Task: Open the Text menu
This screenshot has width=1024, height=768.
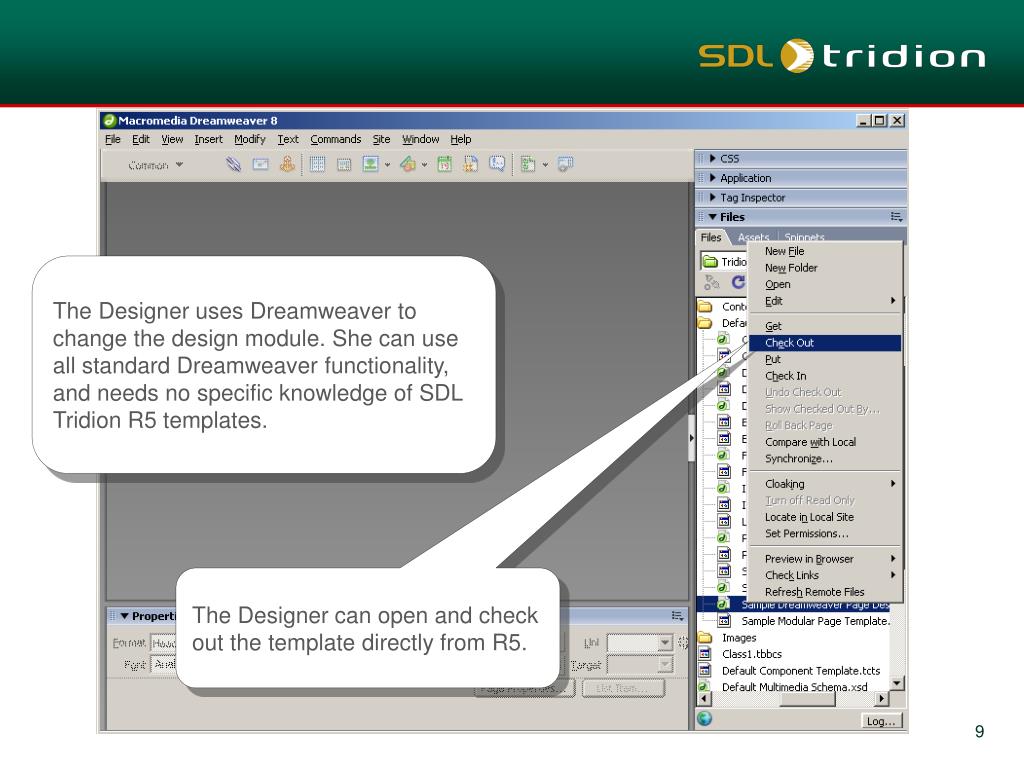Action: 288,139
